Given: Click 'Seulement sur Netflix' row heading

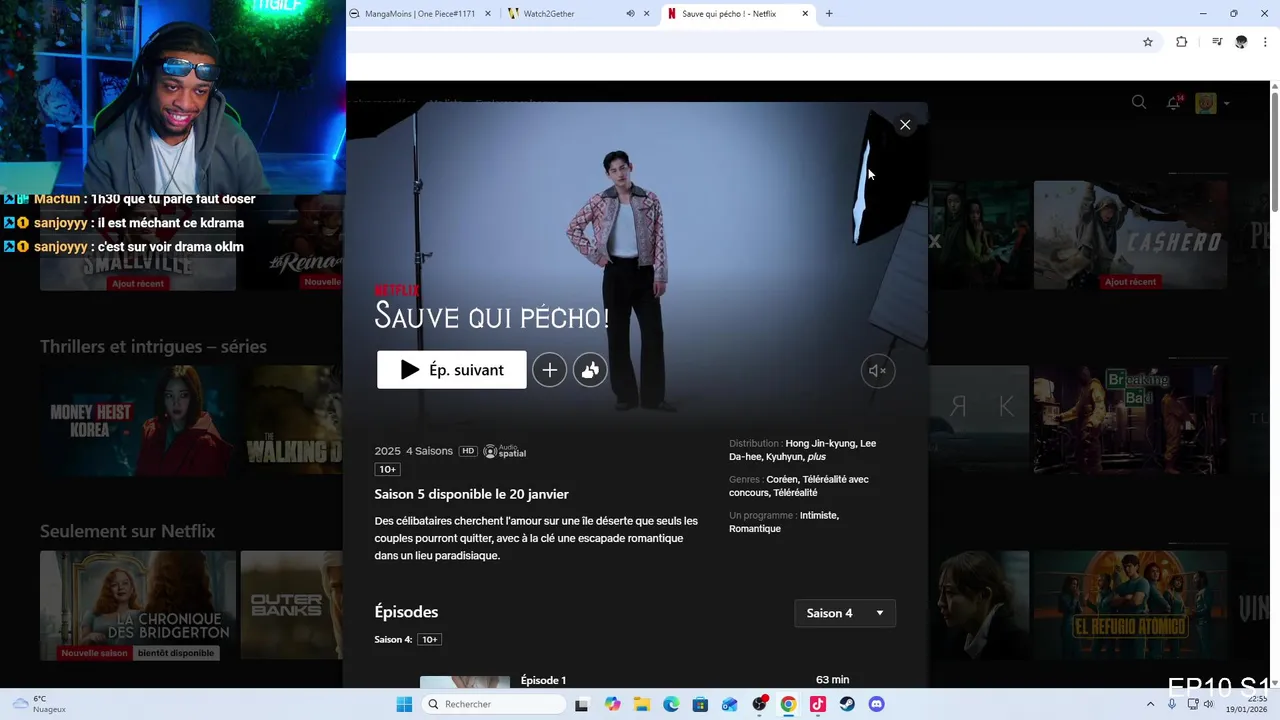Looking at the screenshot, I should coord(128,531).
